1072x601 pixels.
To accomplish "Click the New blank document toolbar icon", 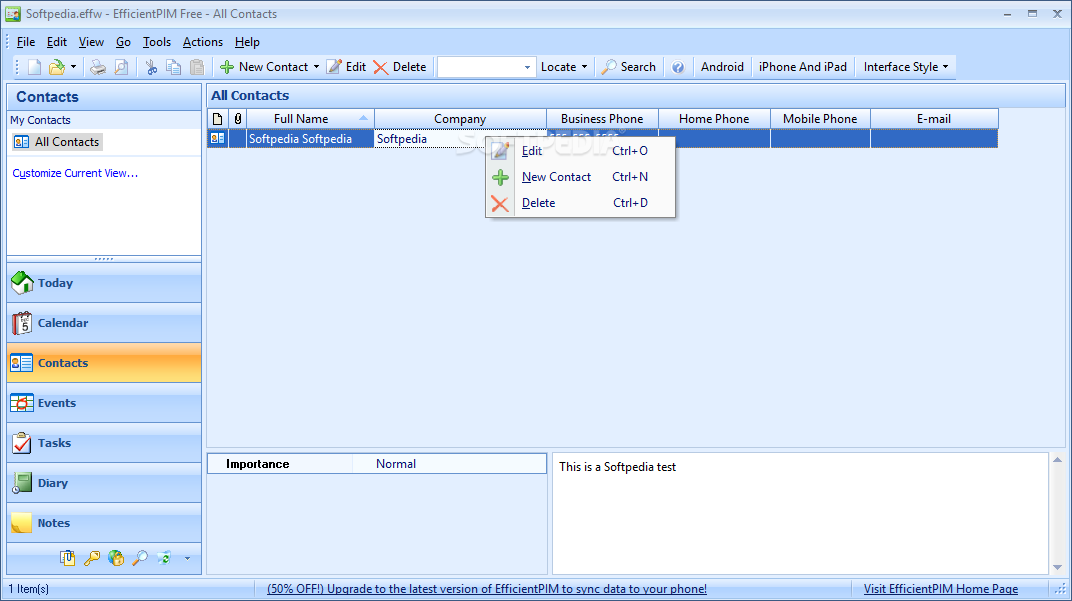I will 34,67.
